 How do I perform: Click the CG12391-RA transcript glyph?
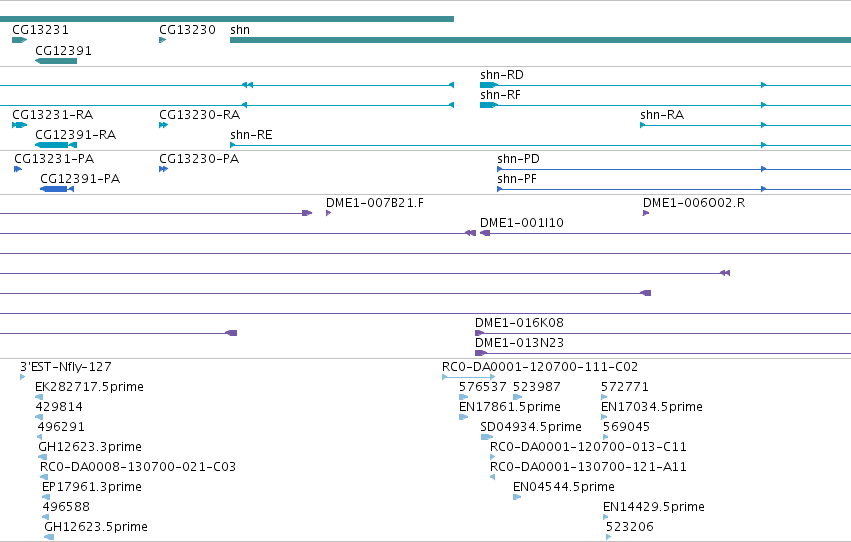pos(56,145)
